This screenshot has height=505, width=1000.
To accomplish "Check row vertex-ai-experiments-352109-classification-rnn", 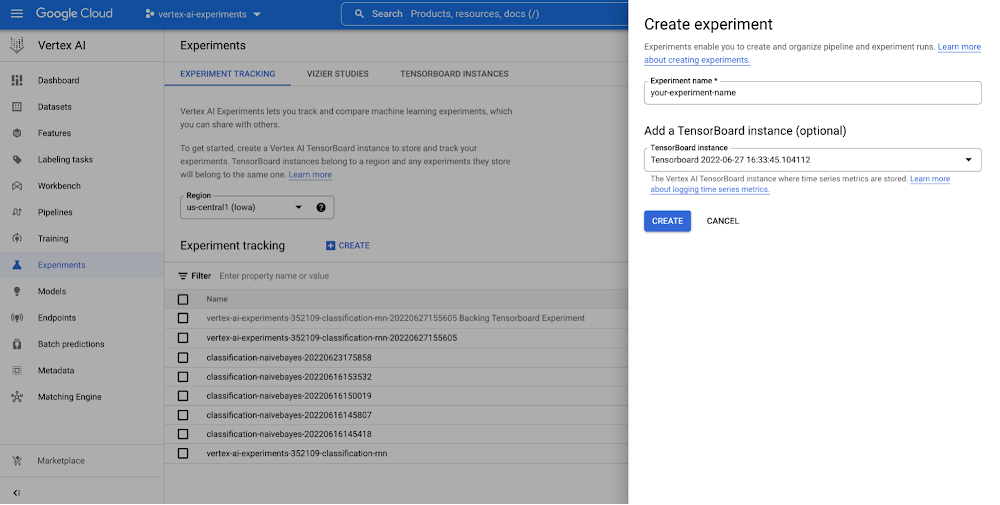I will (183, 453).
